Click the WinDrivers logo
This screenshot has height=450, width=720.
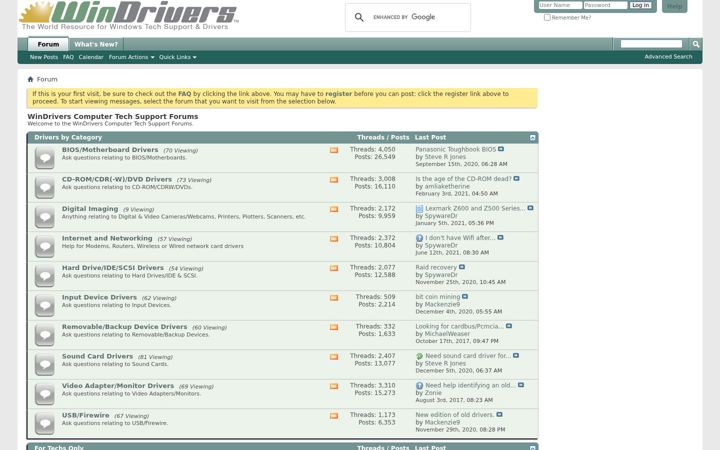click(129, 15)
